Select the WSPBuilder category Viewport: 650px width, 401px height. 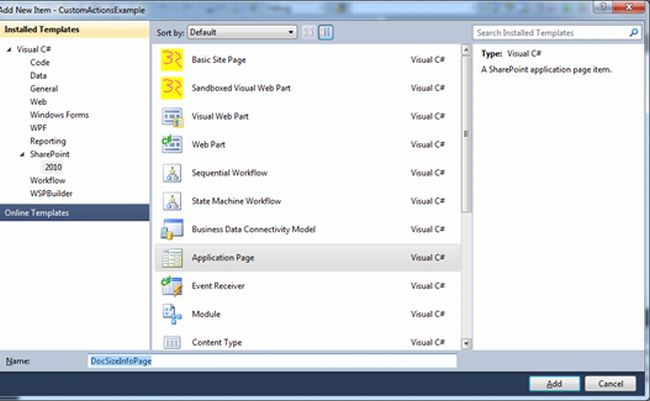point(51,193)
